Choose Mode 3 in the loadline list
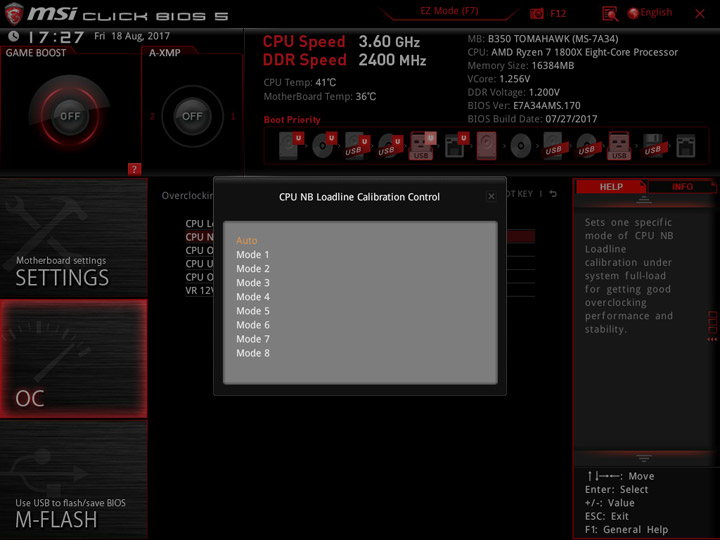Image resolution: width=720 pixels, height=540 pixels. click(x=253, y=283)
